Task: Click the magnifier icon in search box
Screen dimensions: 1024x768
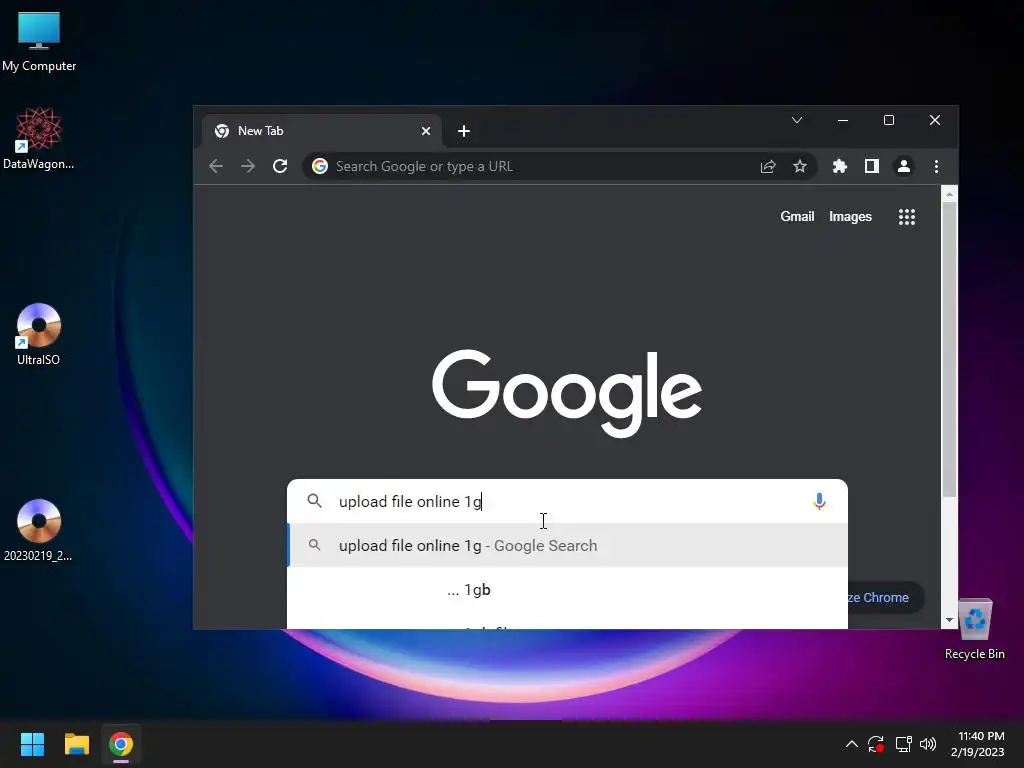Action: pos(315,501)
